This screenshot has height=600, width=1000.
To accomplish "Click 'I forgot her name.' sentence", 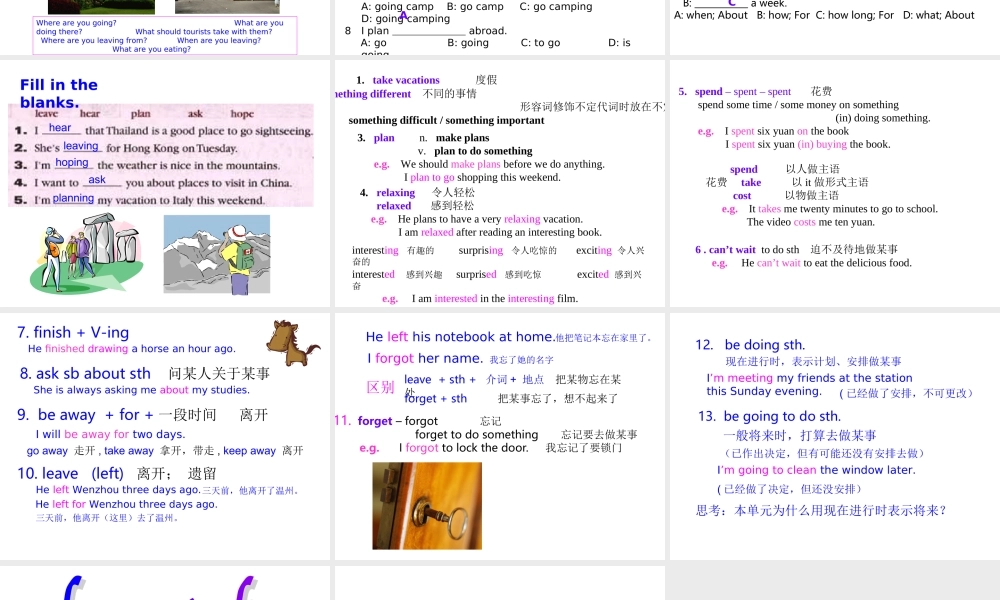I will [425, 358].
